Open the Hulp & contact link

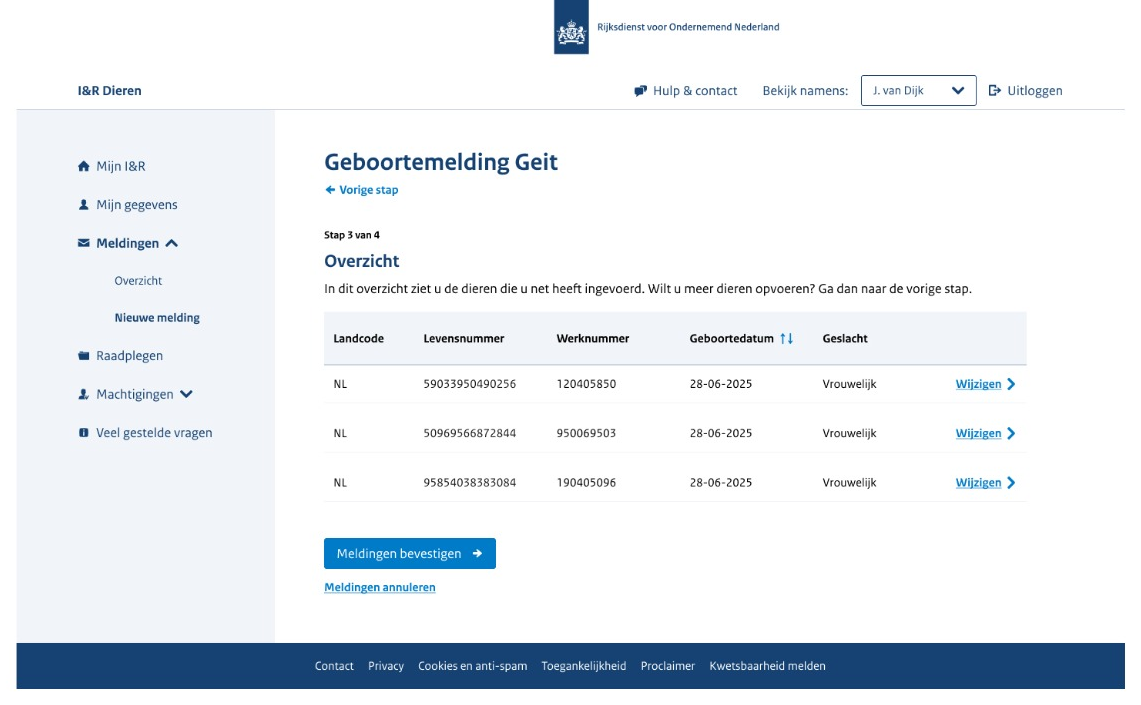[x=695, y=91]
